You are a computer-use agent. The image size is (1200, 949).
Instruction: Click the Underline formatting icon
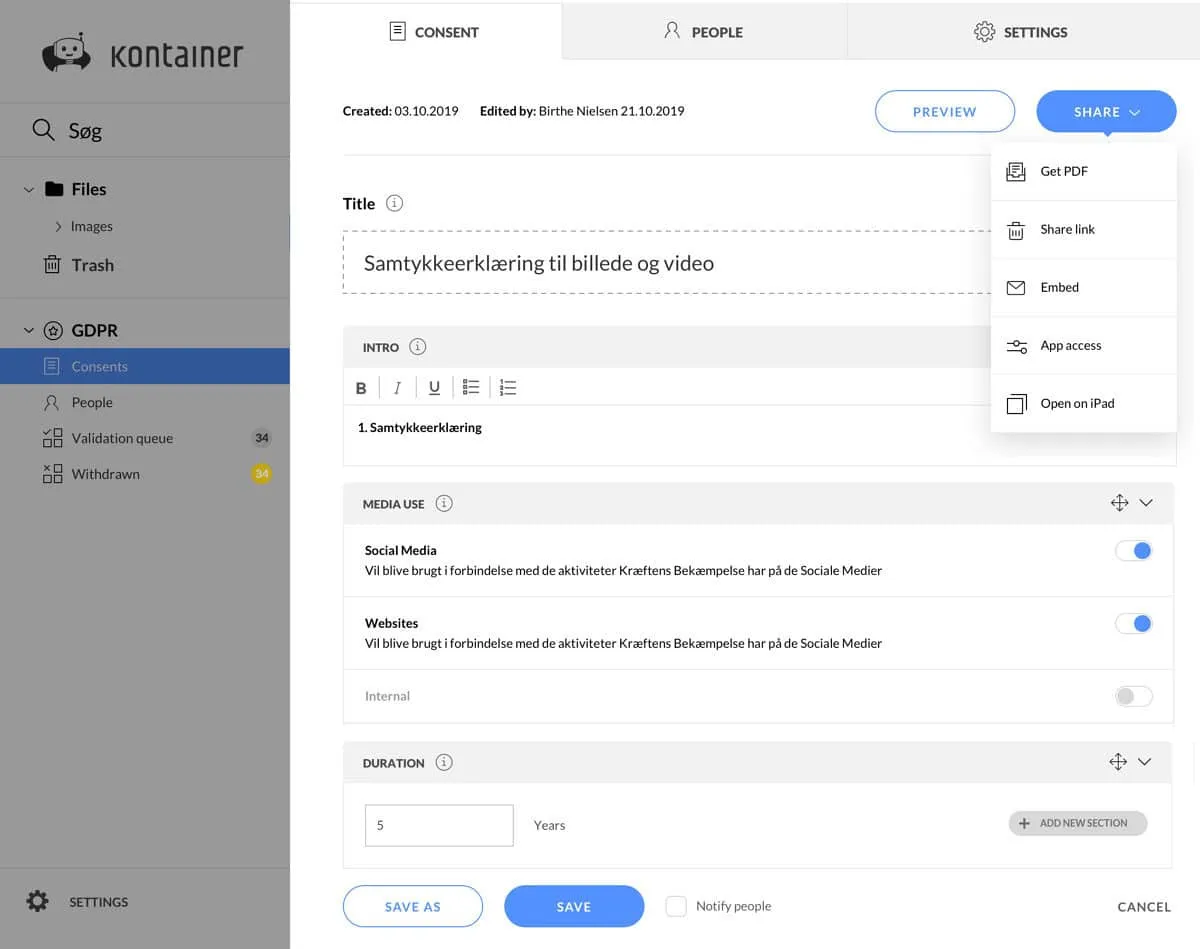tap(434, 388)
